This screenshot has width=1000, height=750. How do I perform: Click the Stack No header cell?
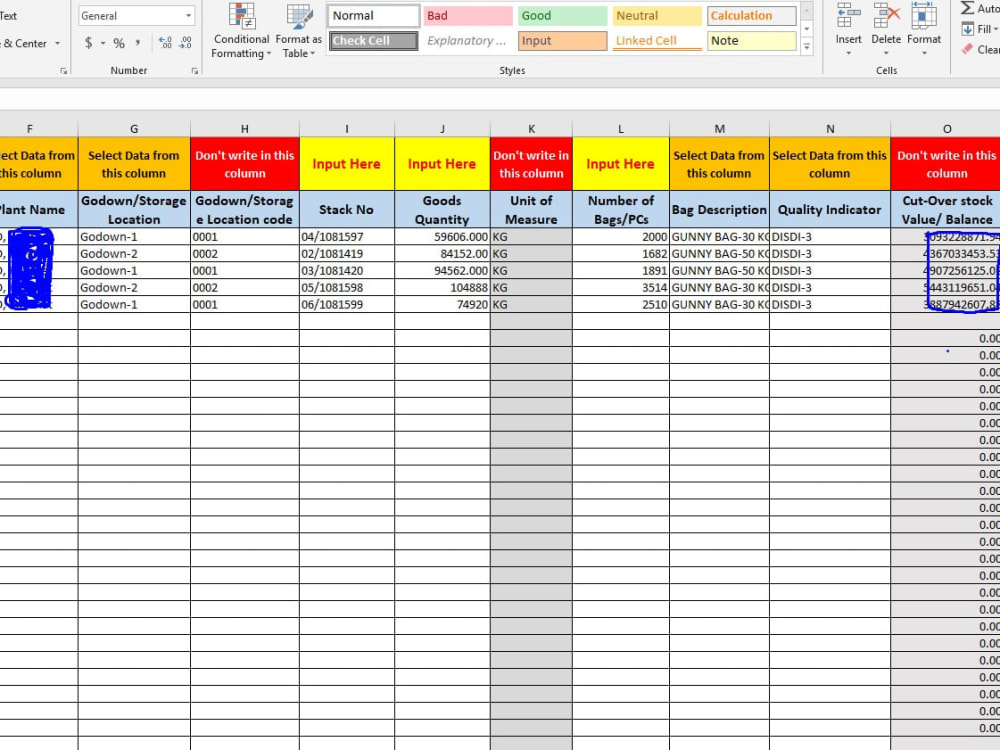click(347, 209)
